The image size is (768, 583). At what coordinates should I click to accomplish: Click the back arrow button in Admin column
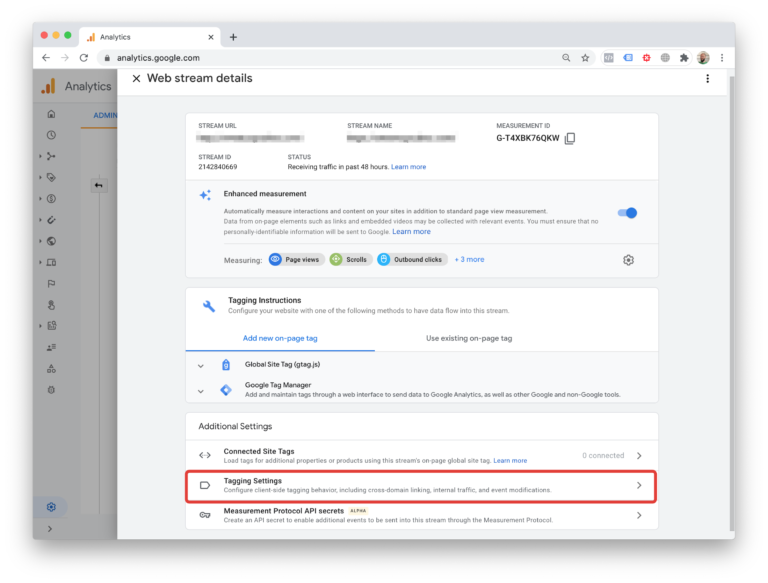[x=99, y=185]
